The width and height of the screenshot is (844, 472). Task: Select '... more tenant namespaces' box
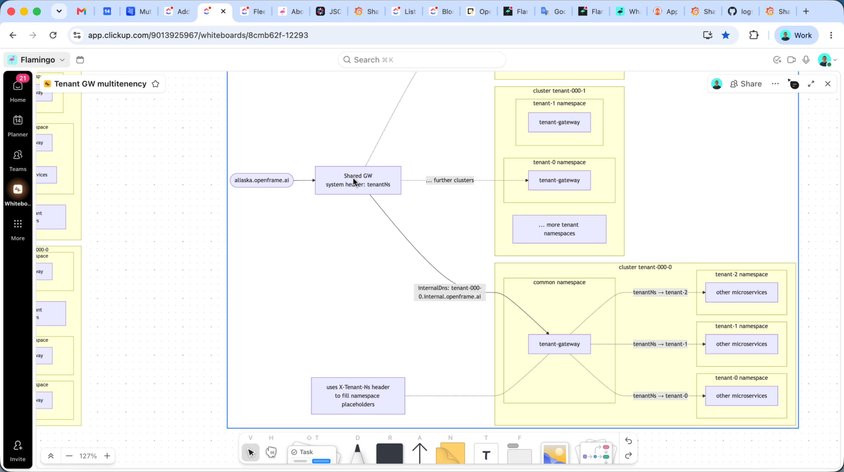pos(559,229)
